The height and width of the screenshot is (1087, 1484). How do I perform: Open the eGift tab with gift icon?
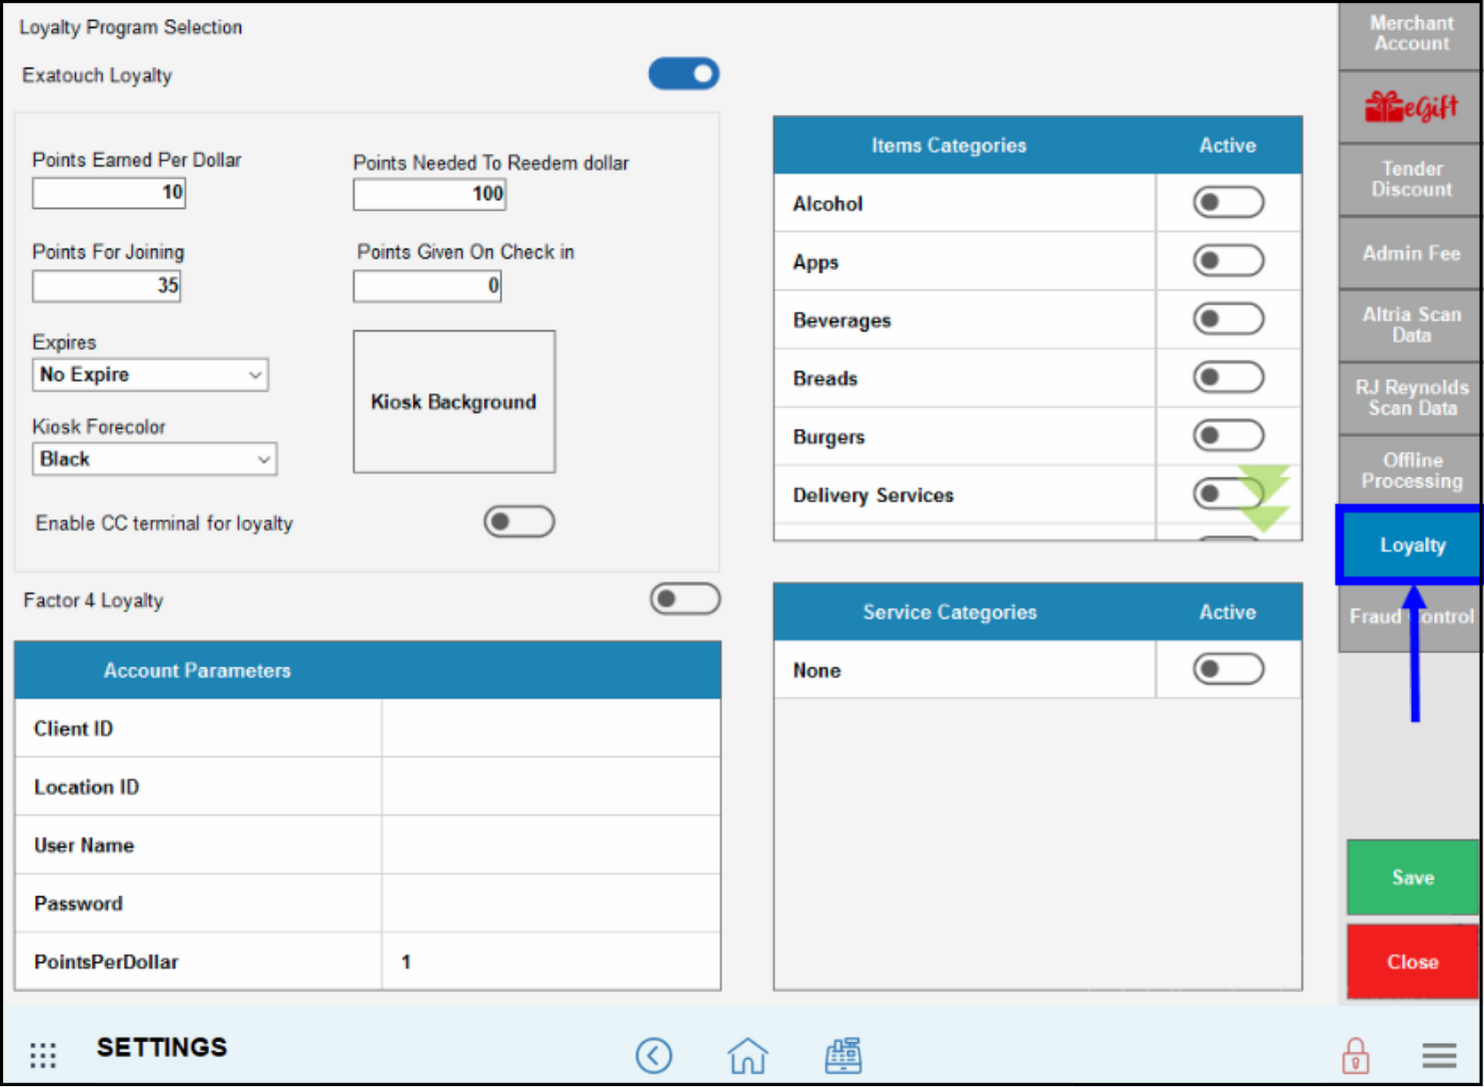[x=1410, y=107]
